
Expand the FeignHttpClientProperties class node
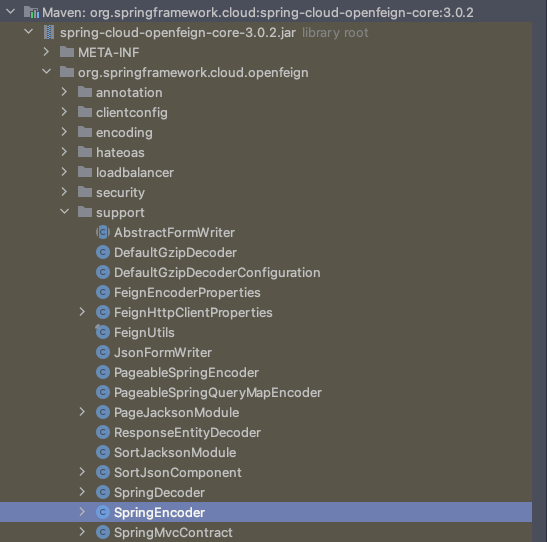click(82, 312)
